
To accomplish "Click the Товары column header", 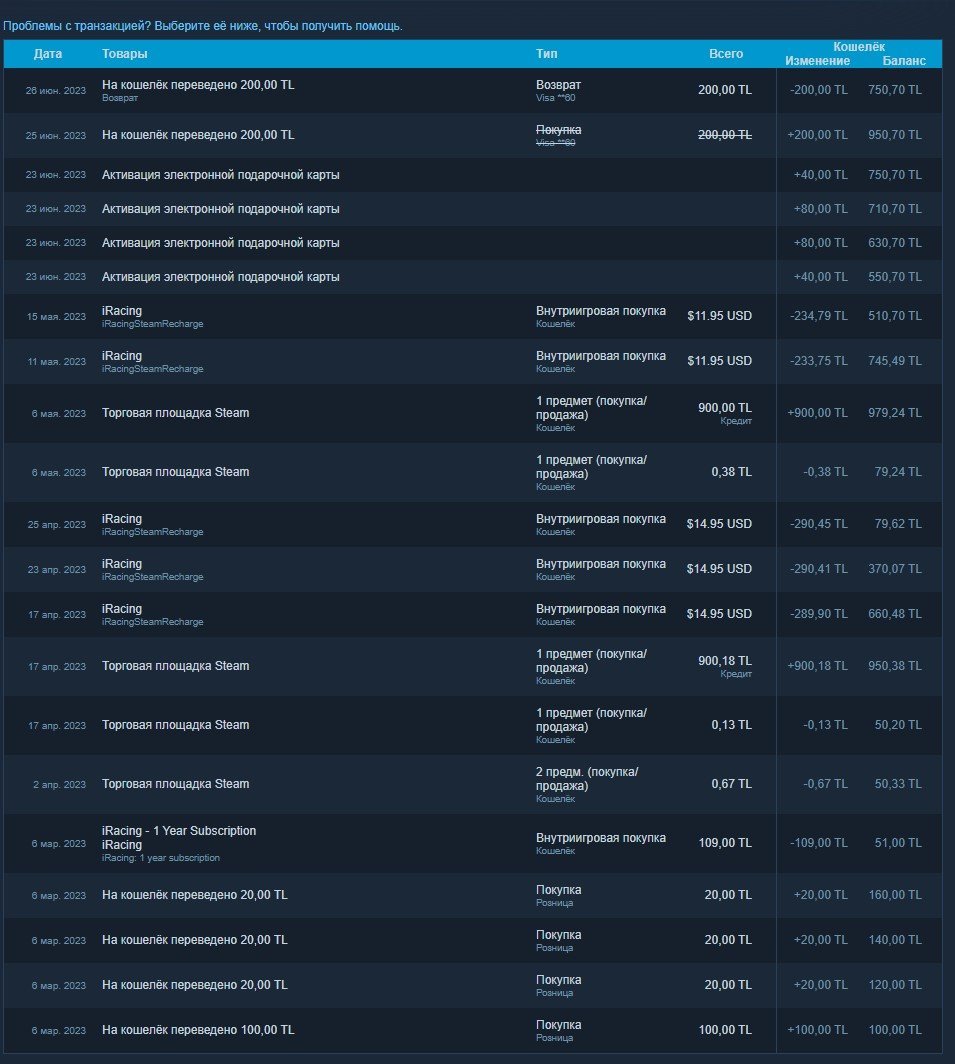I will click(124, 54).
